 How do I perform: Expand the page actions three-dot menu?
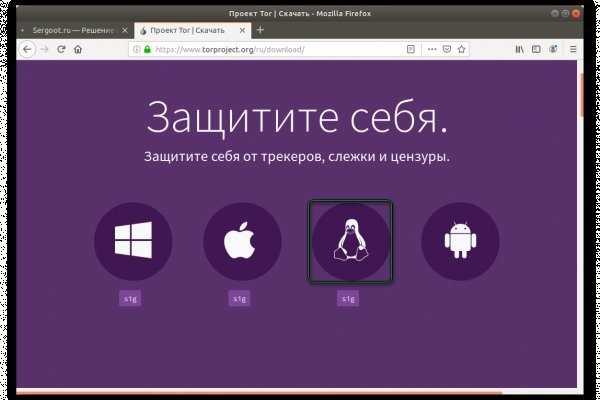[430, 48]
